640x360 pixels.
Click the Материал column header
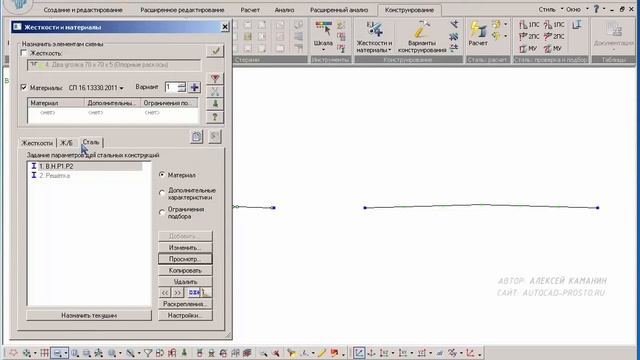(x=56, y=103)
